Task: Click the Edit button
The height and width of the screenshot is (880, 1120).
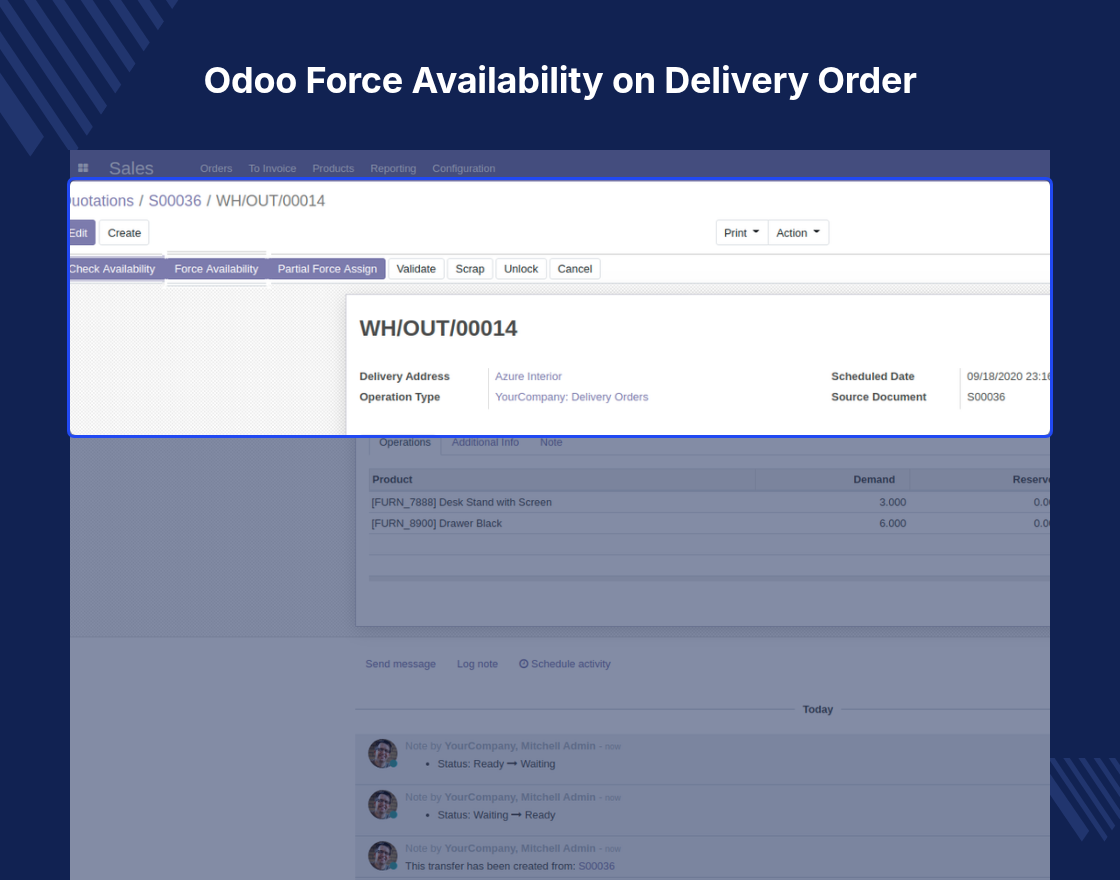Action: coord(81,233)
